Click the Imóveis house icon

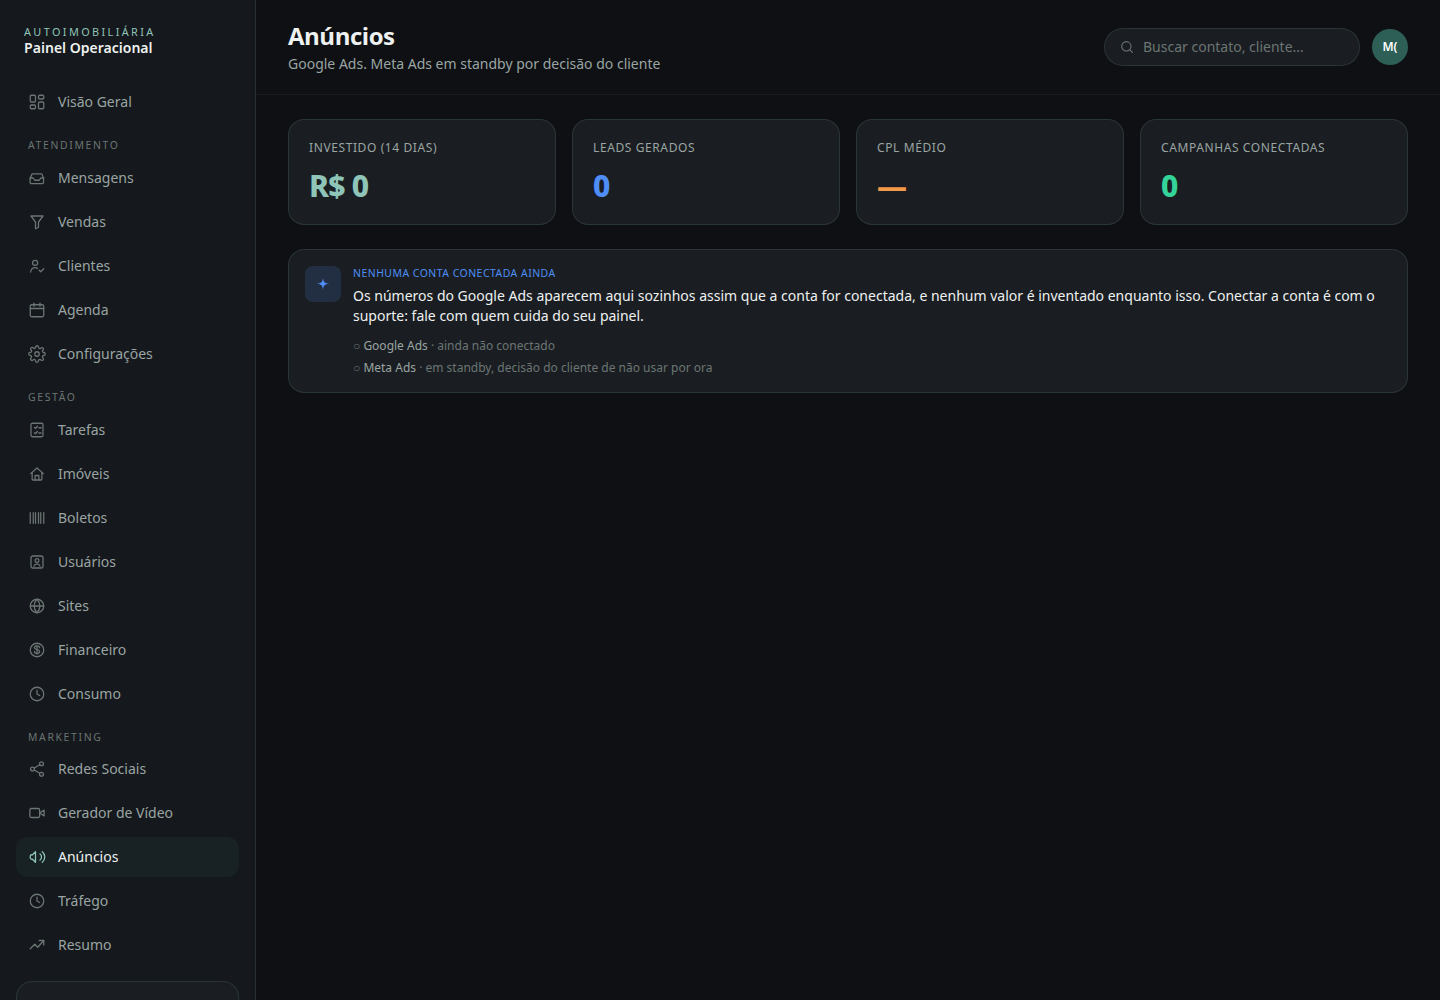click(x=37, y=474)
